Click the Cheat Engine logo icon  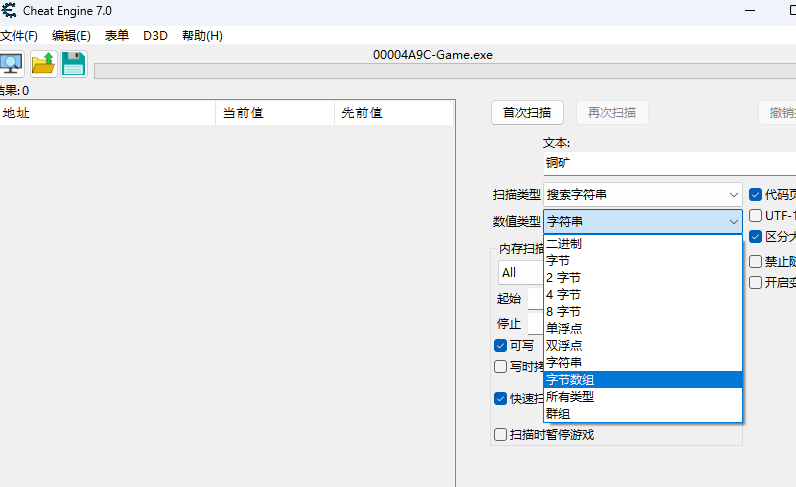[9, 11]
